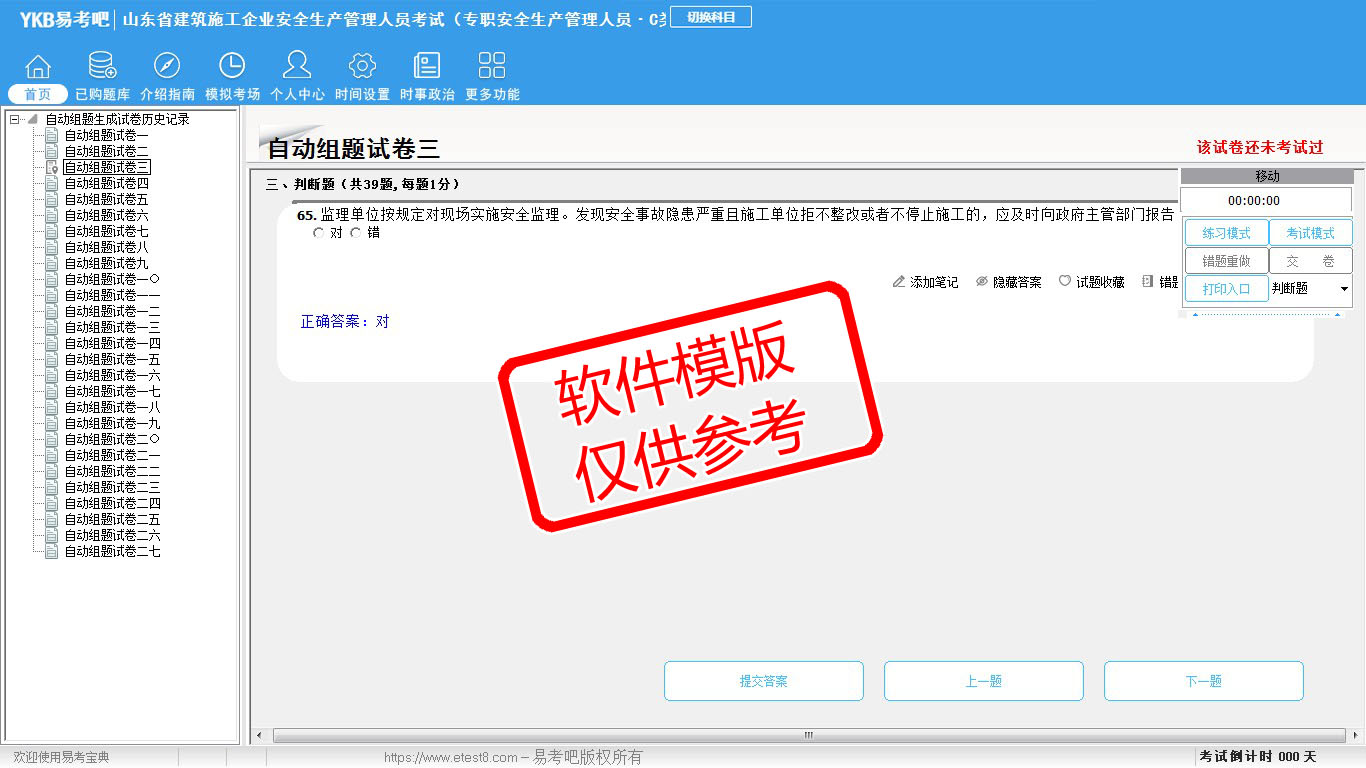Switch to 考试模式 tab
The height and width of the screenshot is (768, 1366).
point(1310,233)
